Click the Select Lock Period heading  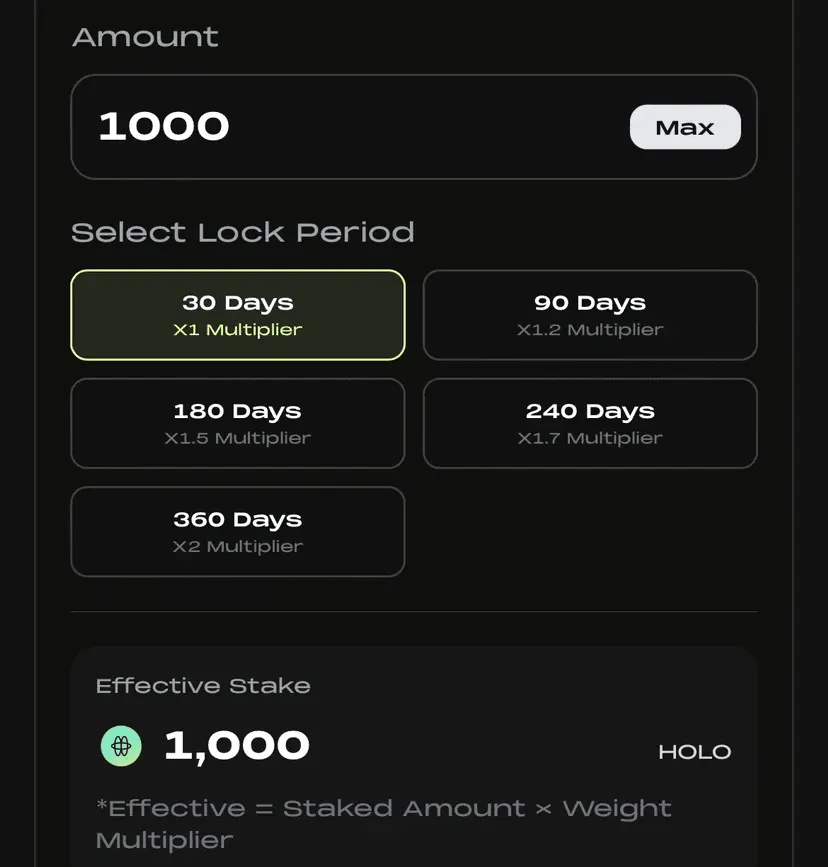tap(243, 232)
